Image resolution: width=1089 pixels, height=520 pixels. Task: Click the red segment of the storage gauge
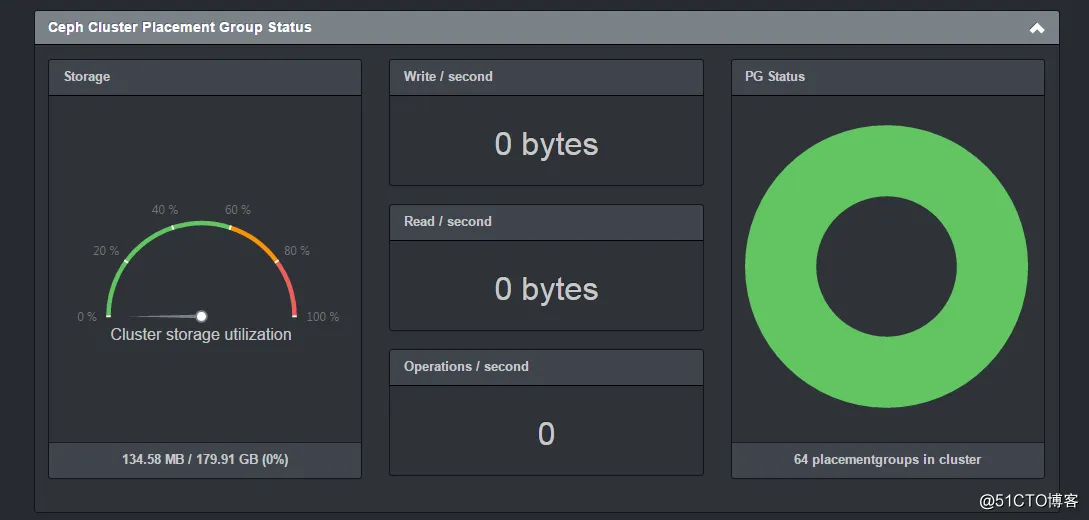(x=289, y=288)
